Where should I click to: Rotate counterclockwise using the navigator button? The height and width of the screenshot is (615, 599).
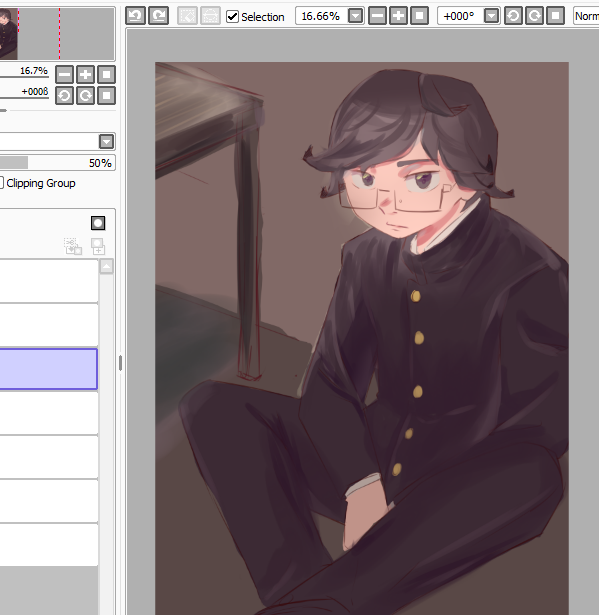point(64,95)
